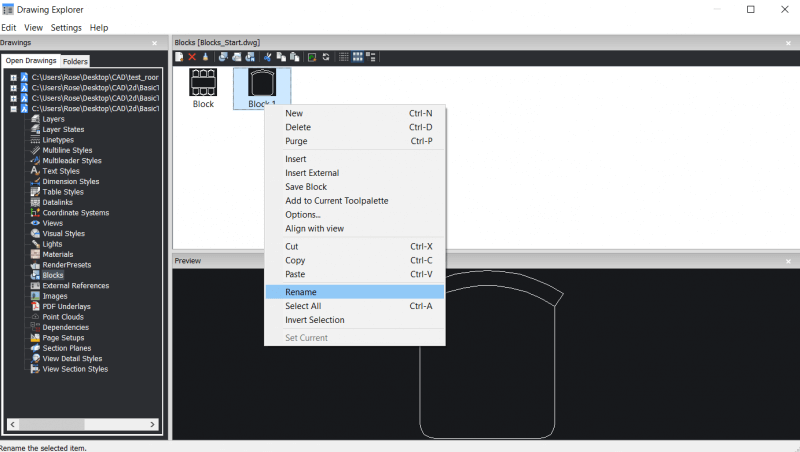The image size is (800, 452).
Task: Click the right arrow of tree scrollbar
Action: tap(152, 424)
